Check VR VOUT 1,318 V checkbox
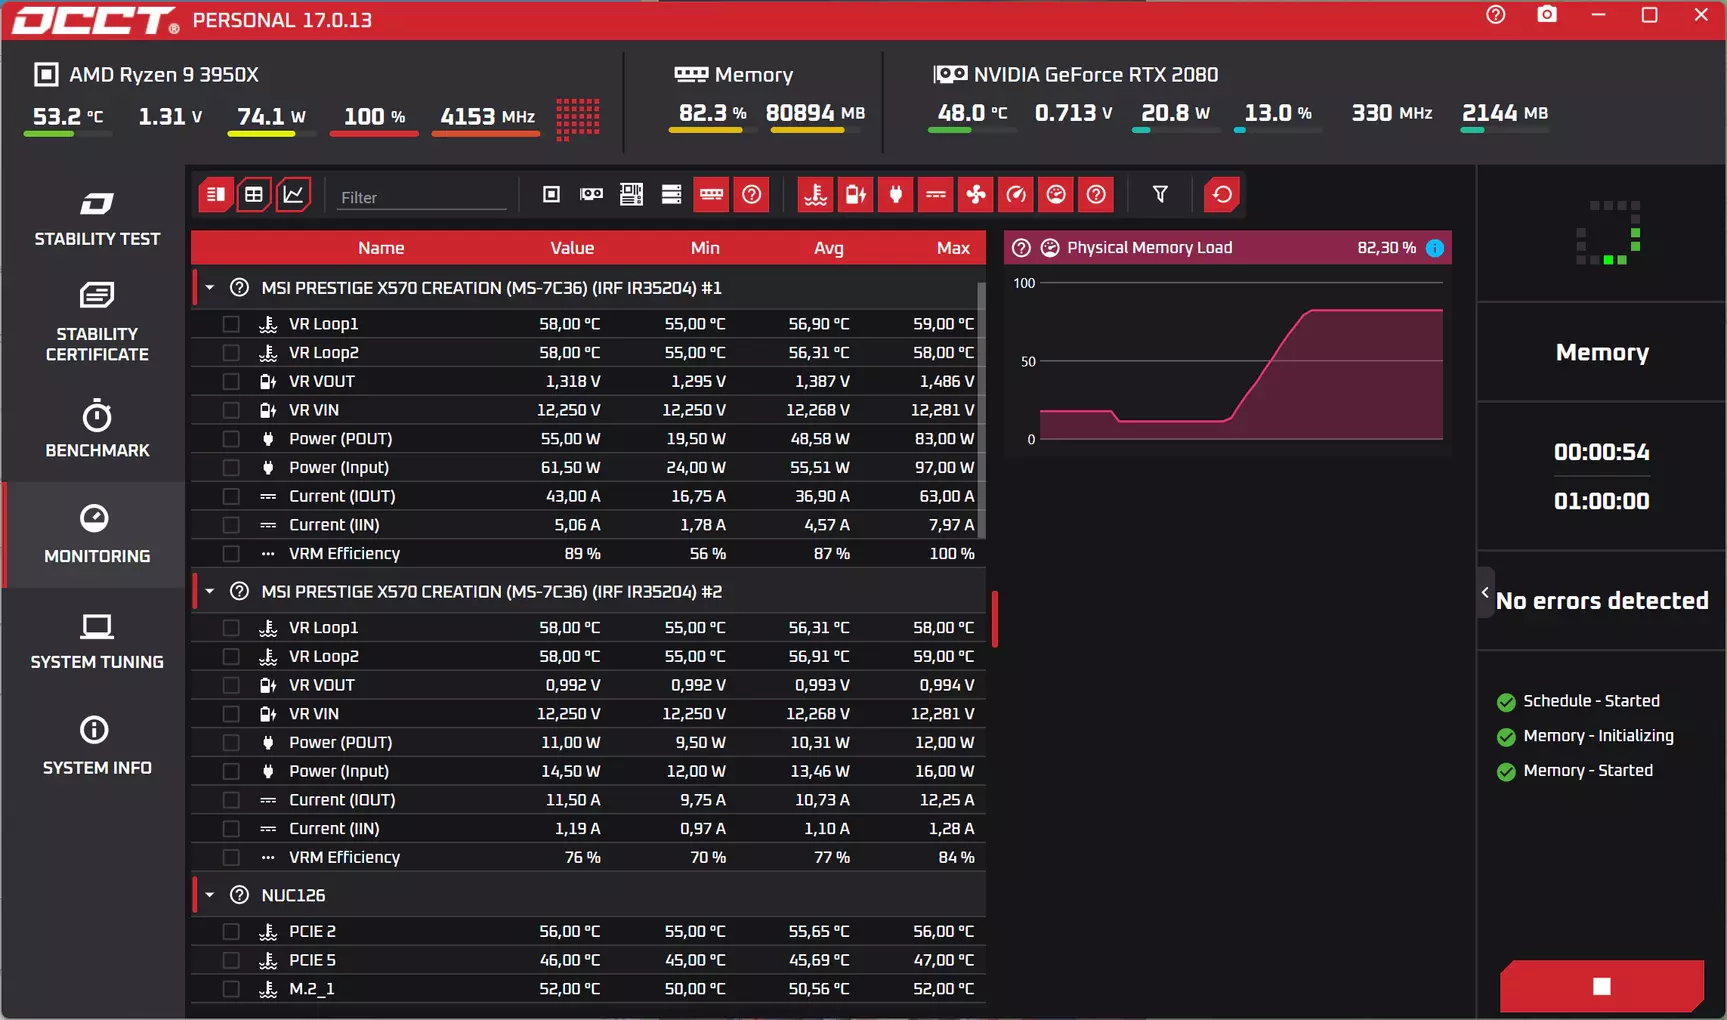1727x1020 pixels. [231, 382]
